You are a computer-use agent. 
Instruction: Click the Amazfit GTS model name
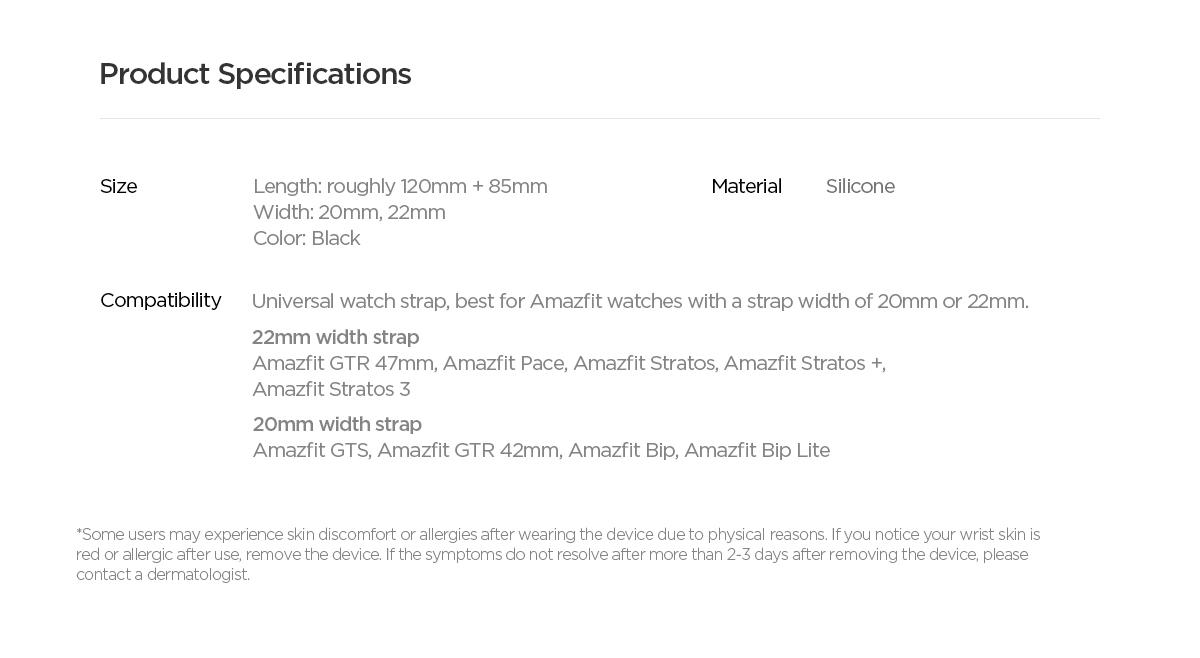pyautogui.click(x=311, y=450)
